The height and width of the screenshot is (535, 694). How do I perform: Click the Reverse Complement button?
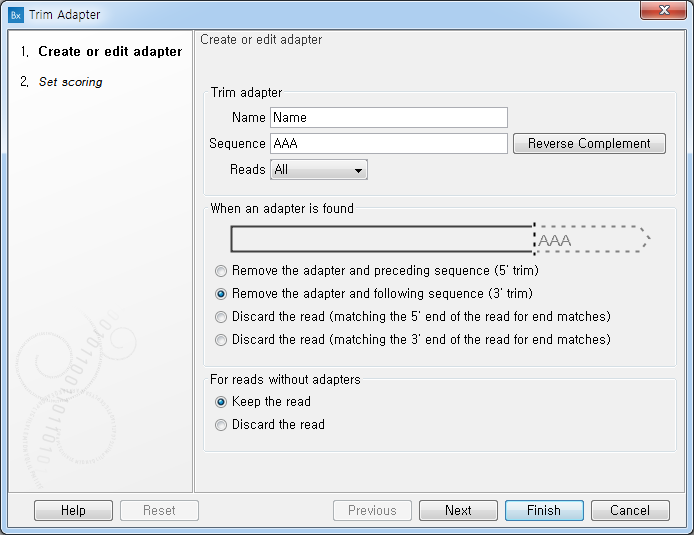pos(589,143)
